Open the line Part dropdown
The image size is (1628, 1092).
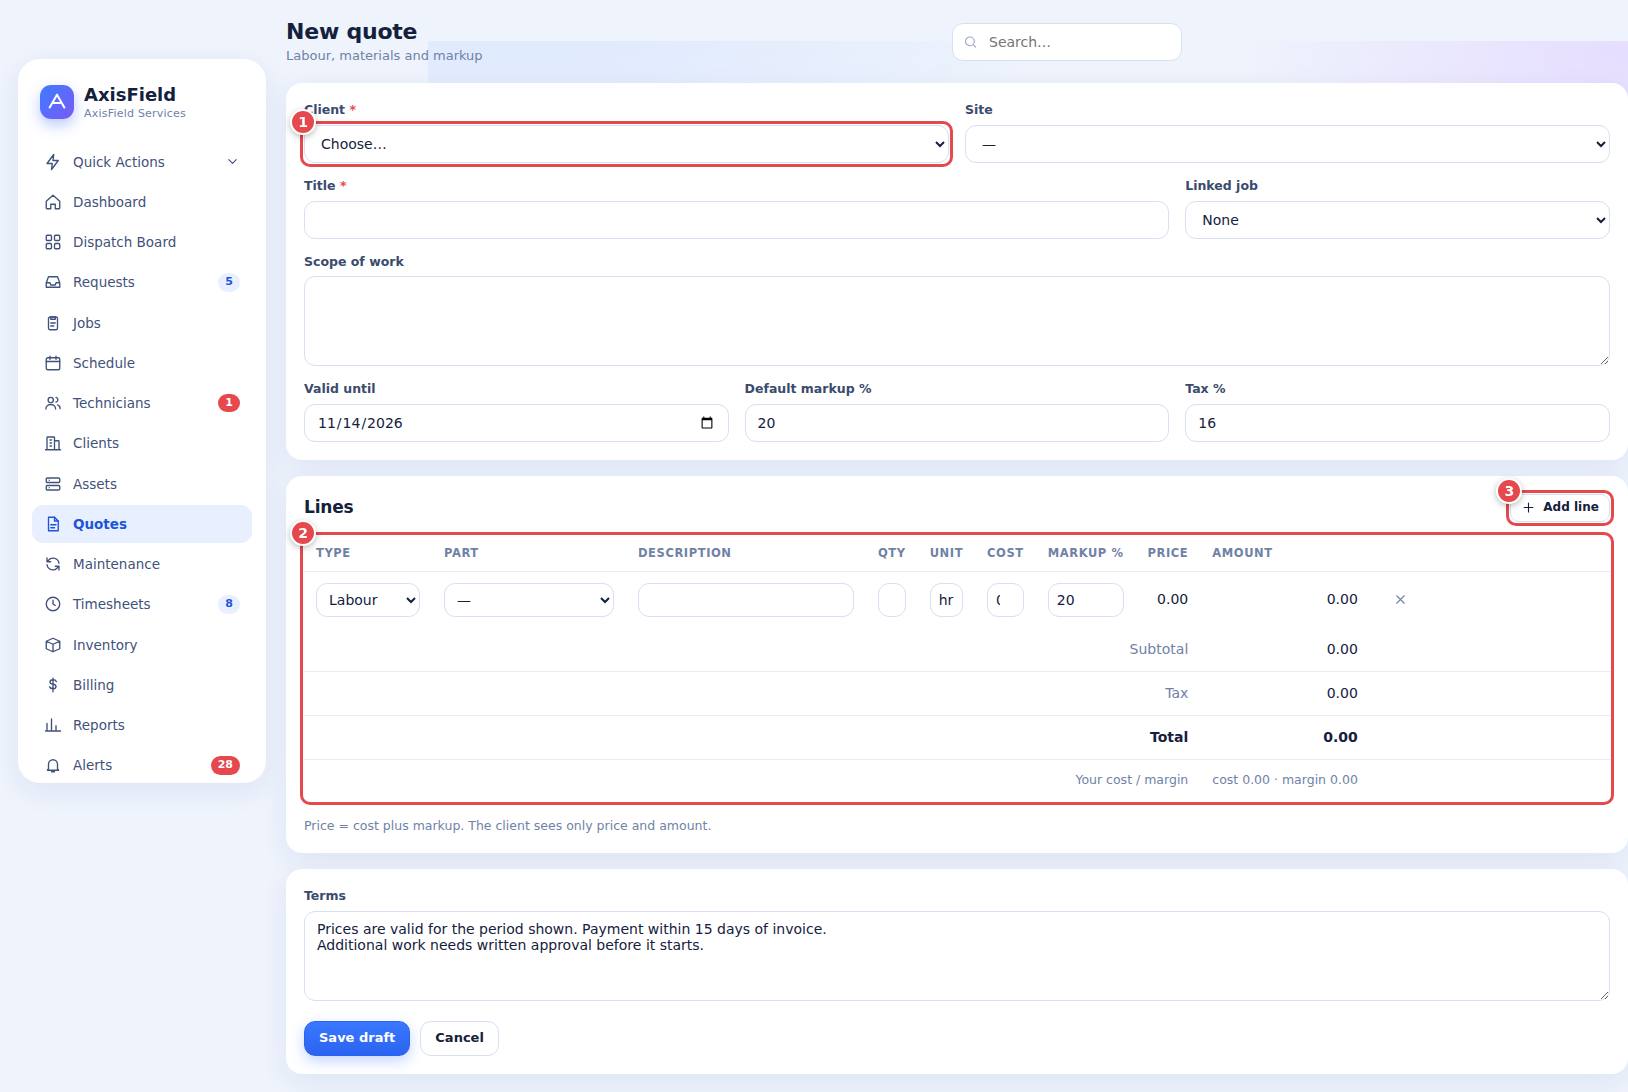(x=529, y=600)
